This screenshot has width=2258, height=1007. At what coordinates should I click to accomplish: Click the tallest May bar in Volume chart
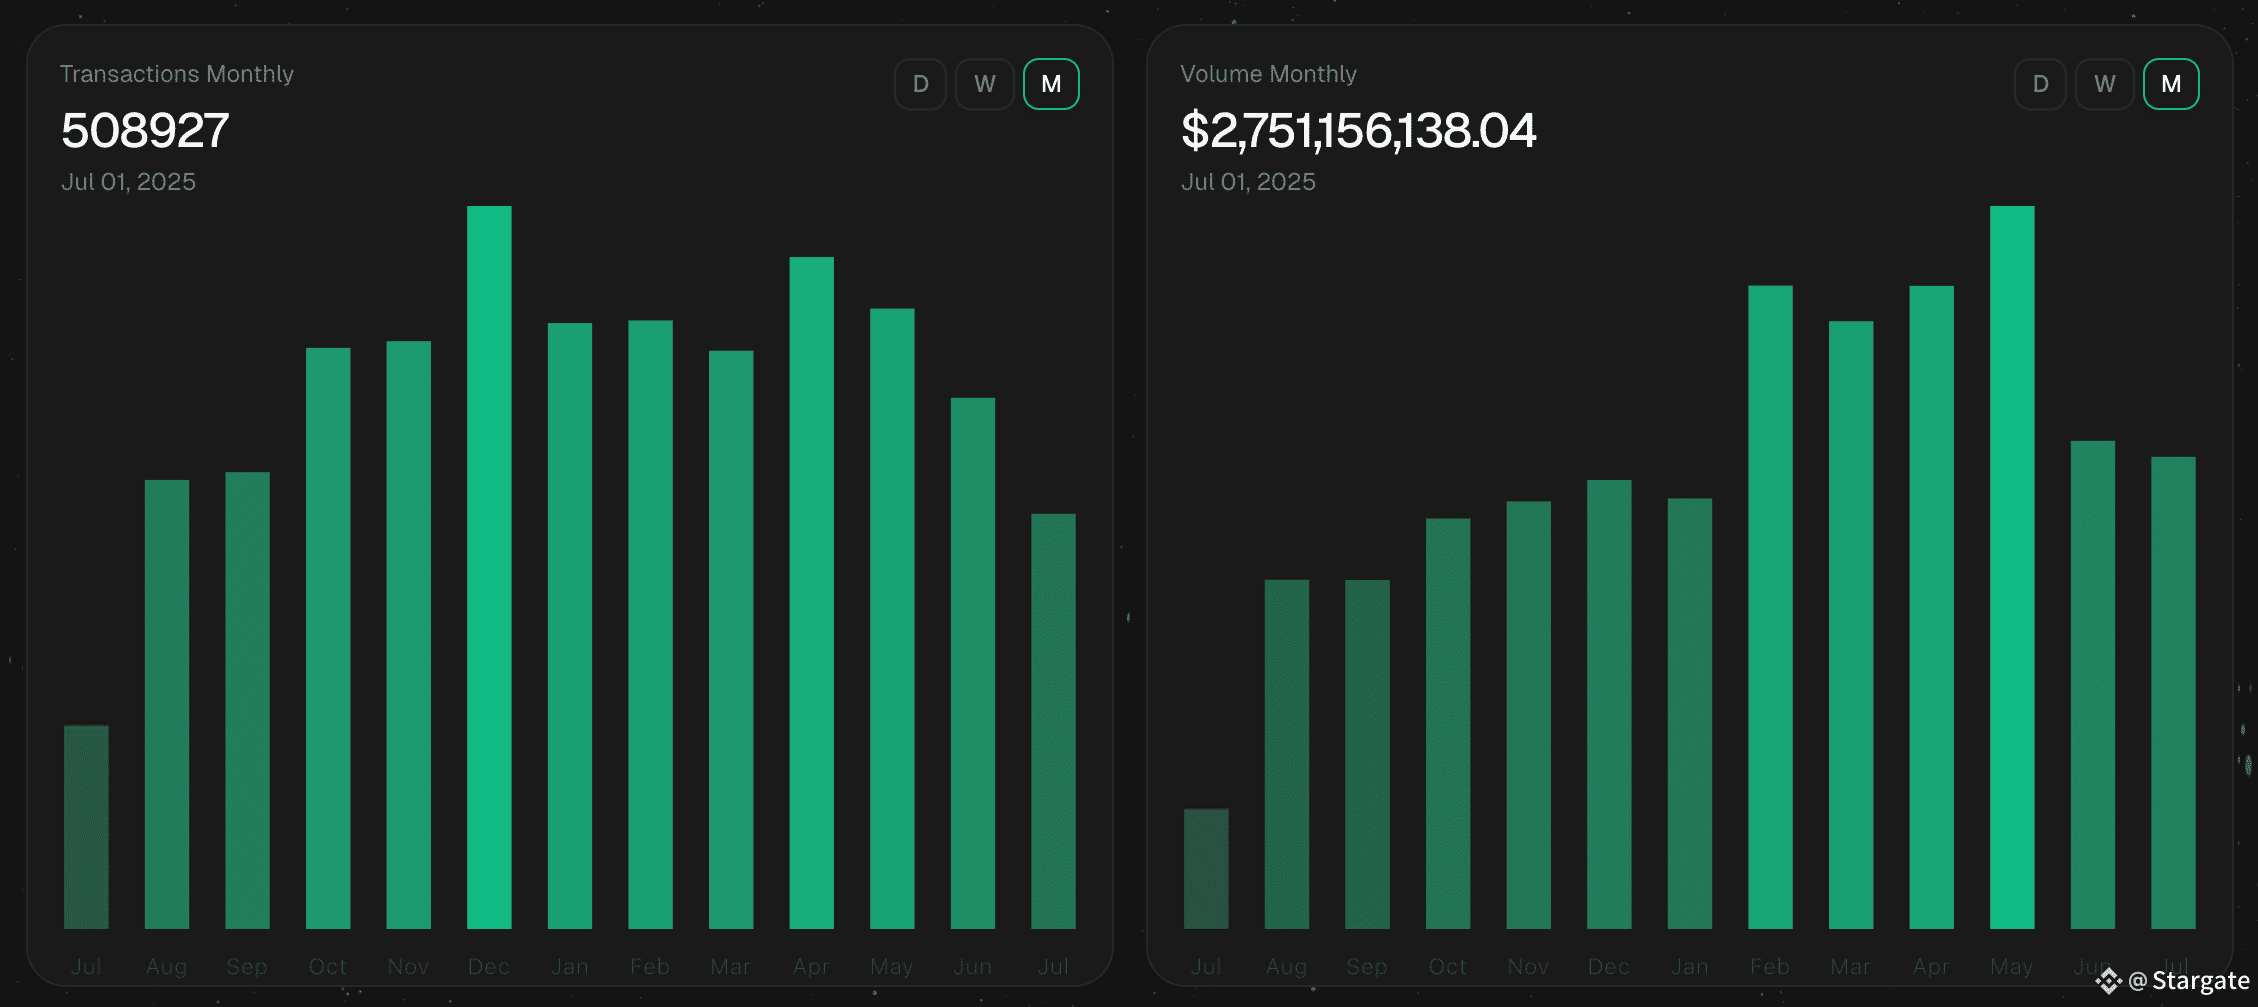(2012, 567)
